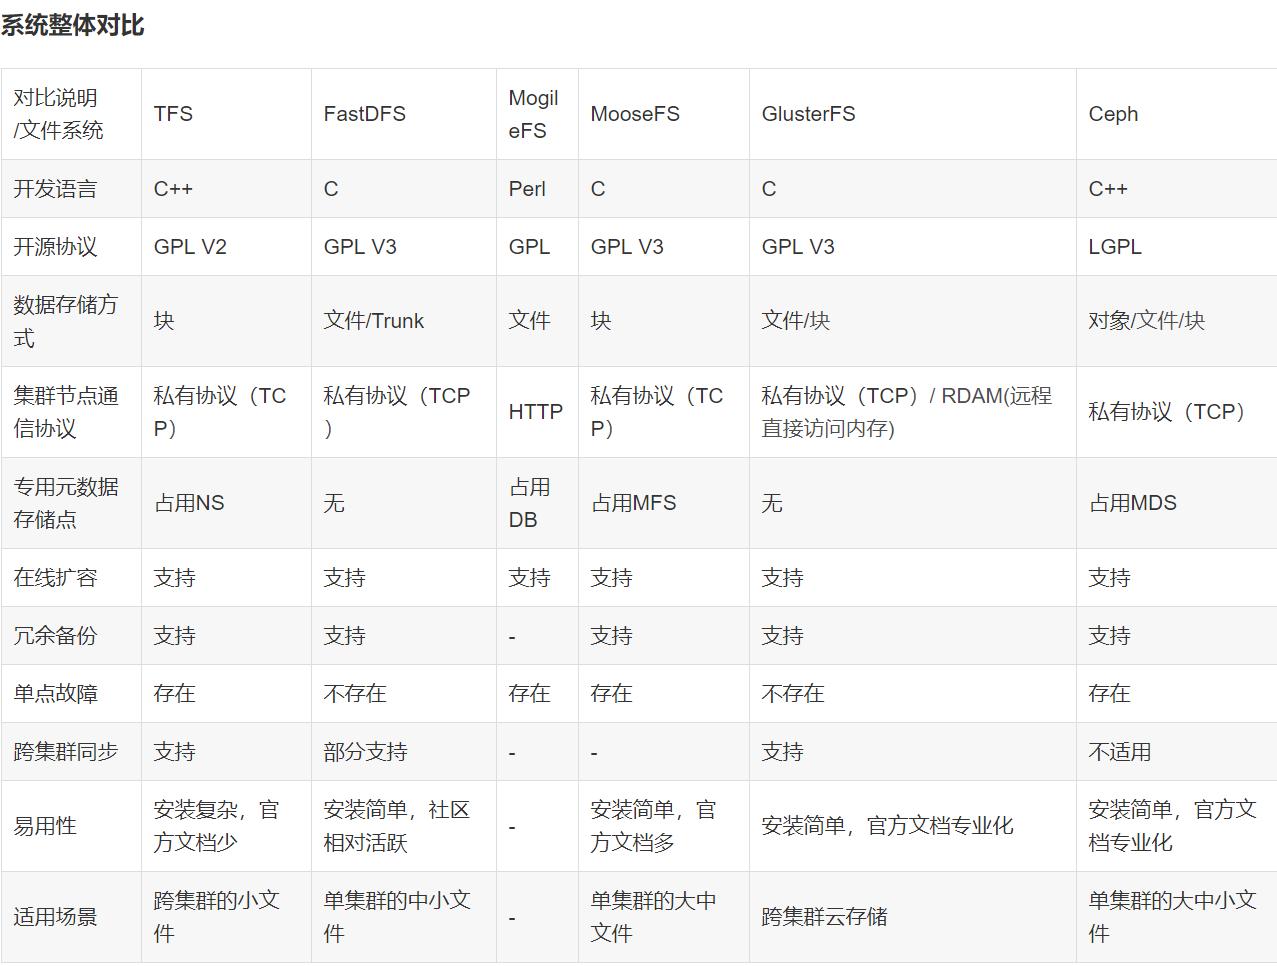The width and height of the screenshot is (1277, 966).
Task: Select the LGPL cell under Ceph
Action: 1115,247
